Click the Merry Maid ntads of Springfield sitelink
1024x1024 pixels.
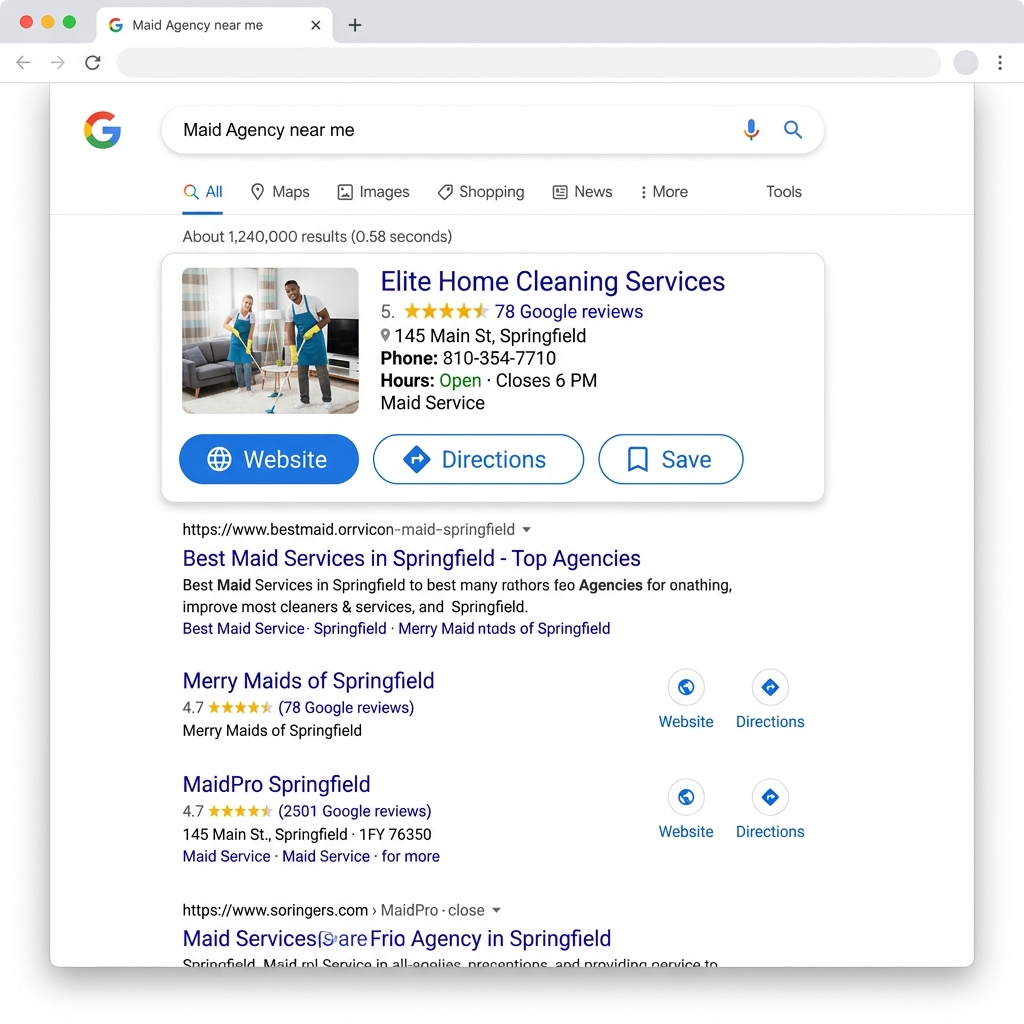click(x=504, y=628)
